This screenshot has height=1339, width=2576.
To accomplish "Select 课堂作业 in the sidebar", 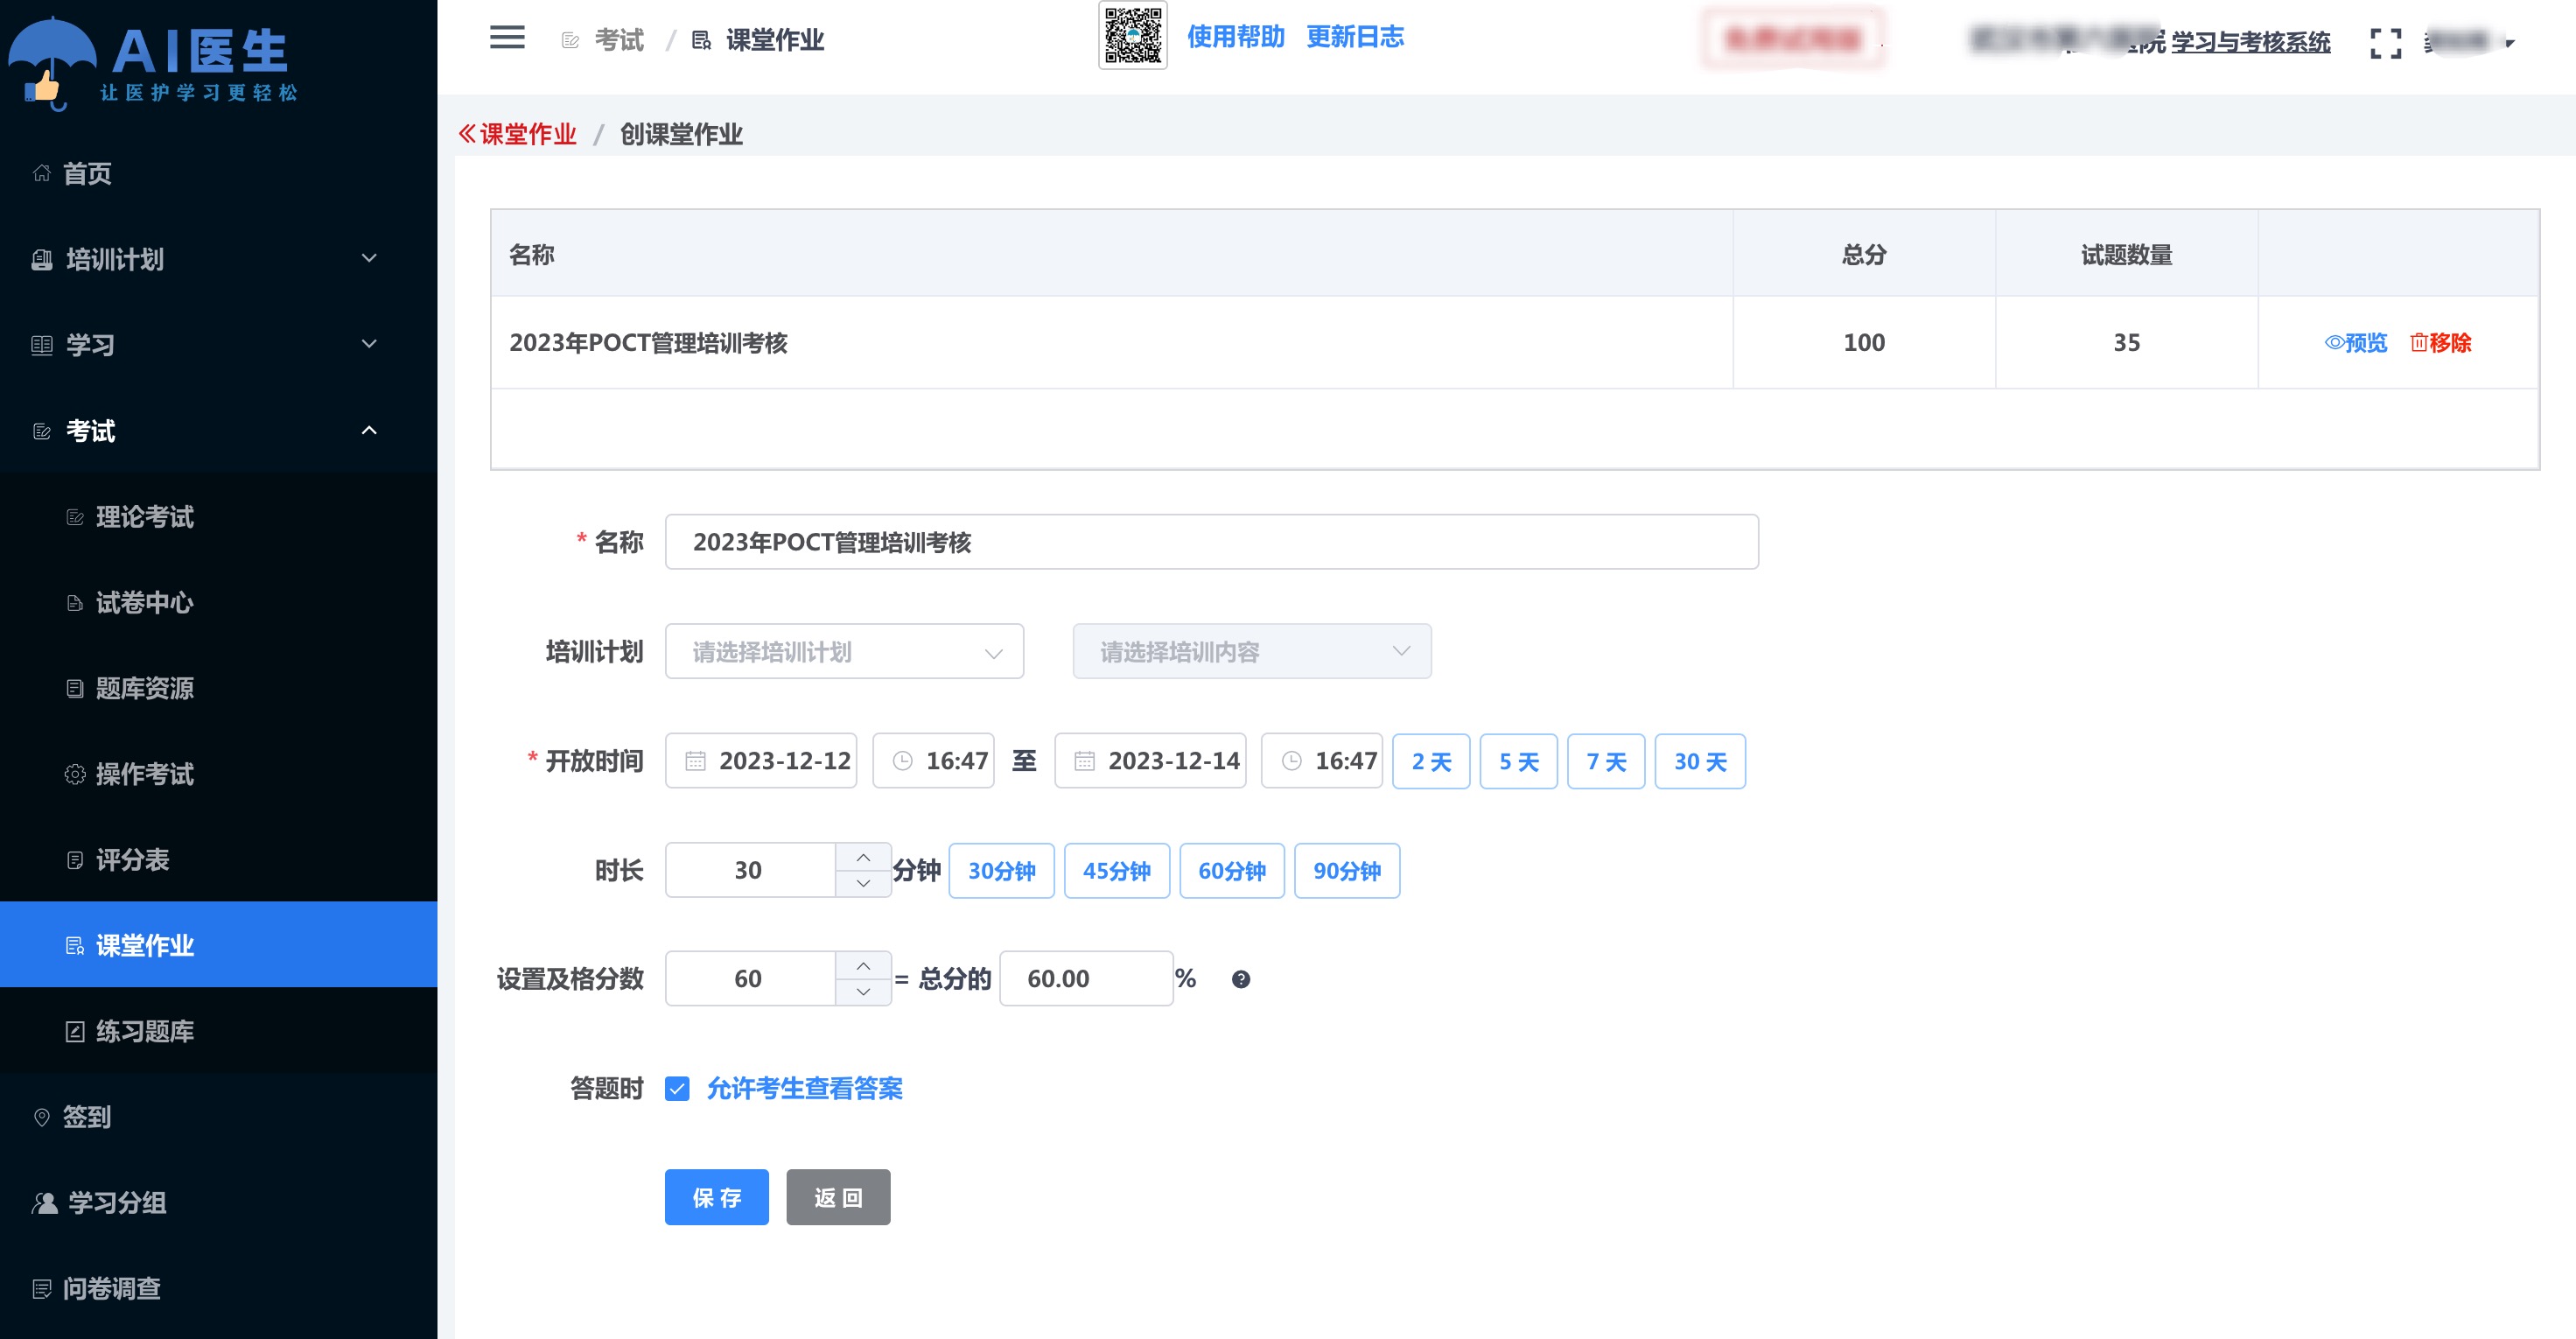I will [219, 945].
